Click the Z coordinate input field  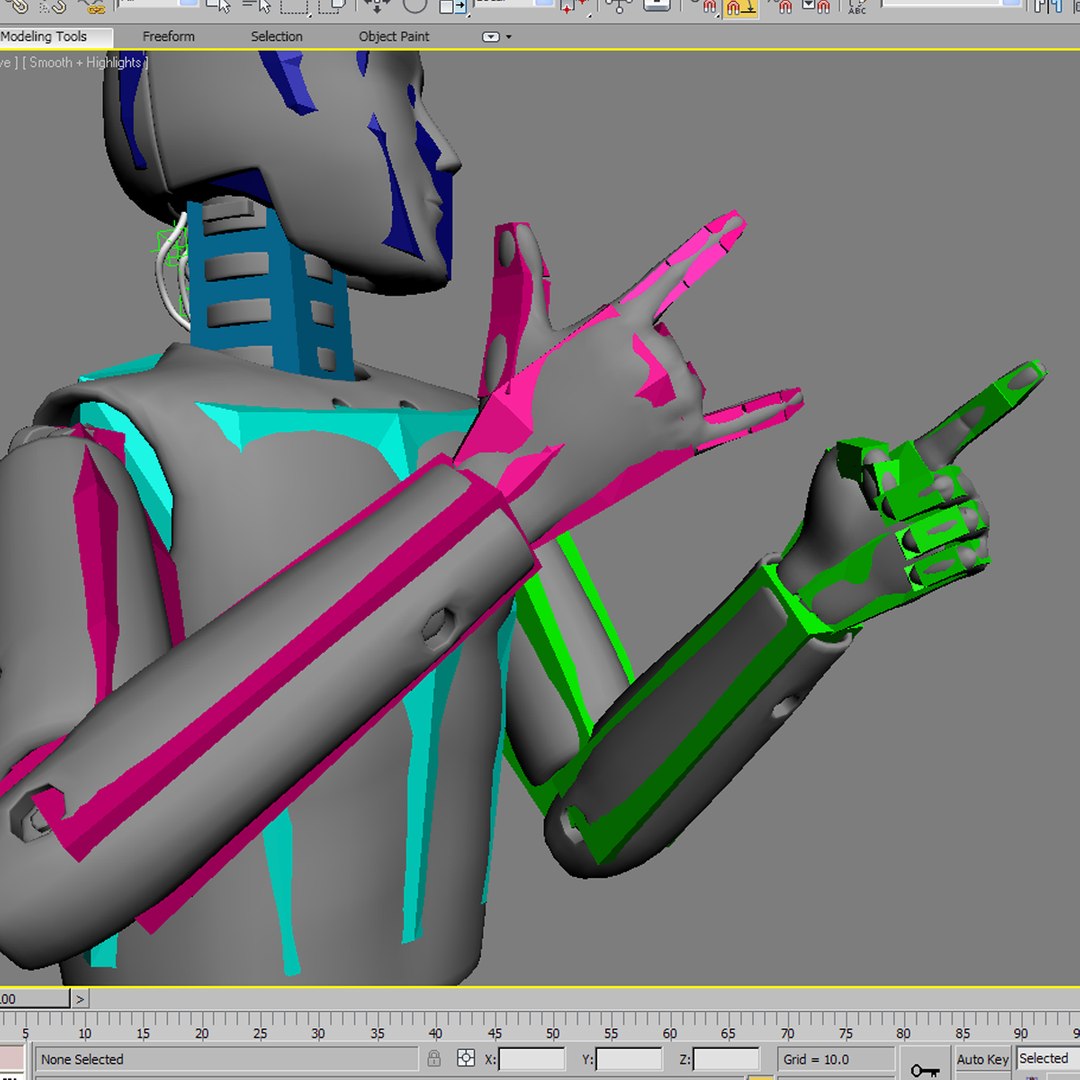click(726, 1059)
